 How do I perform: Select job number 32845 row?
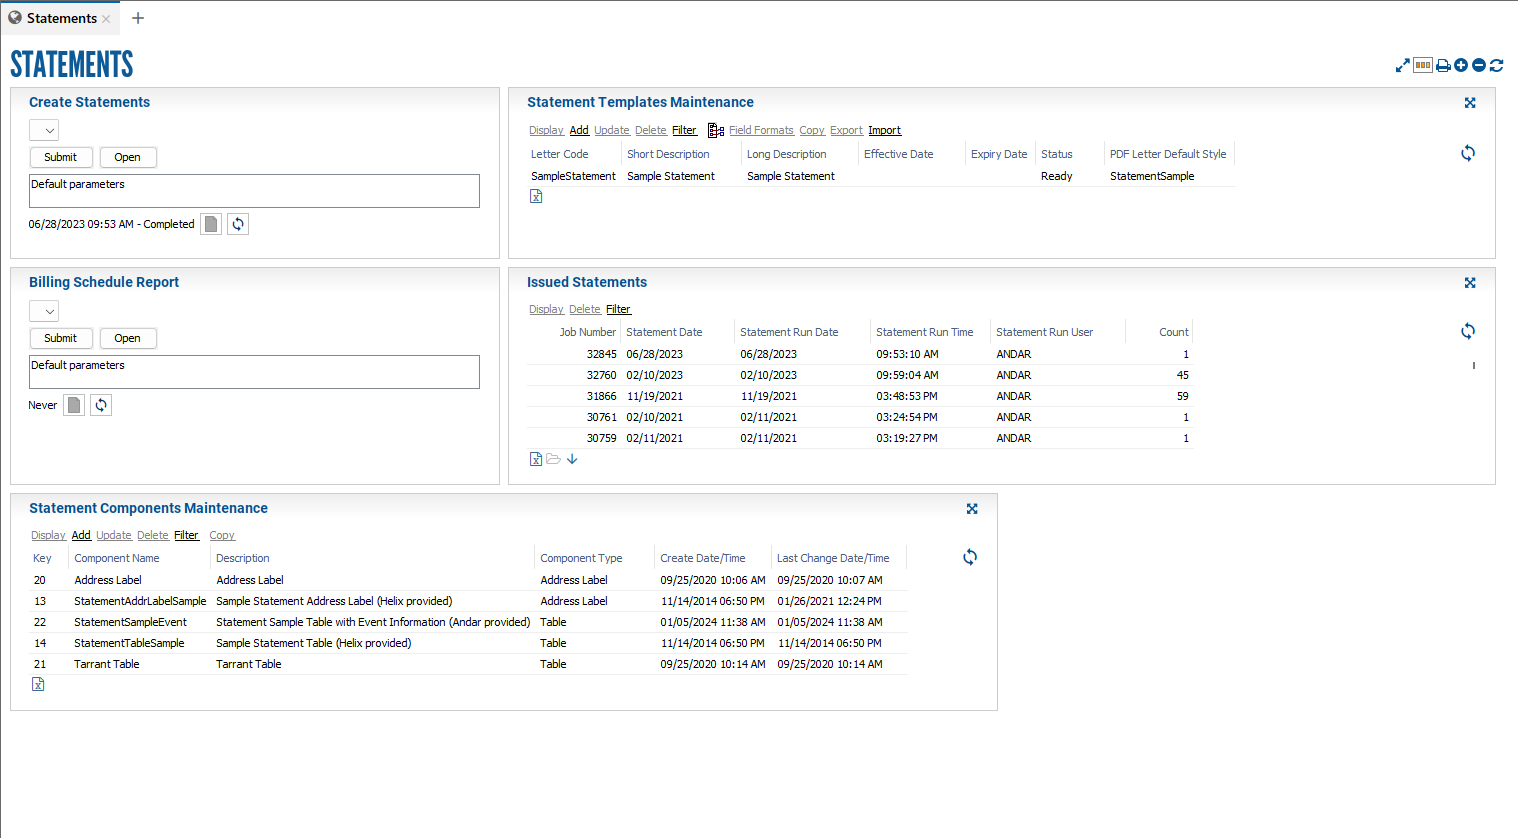click(x=860, y=354)
